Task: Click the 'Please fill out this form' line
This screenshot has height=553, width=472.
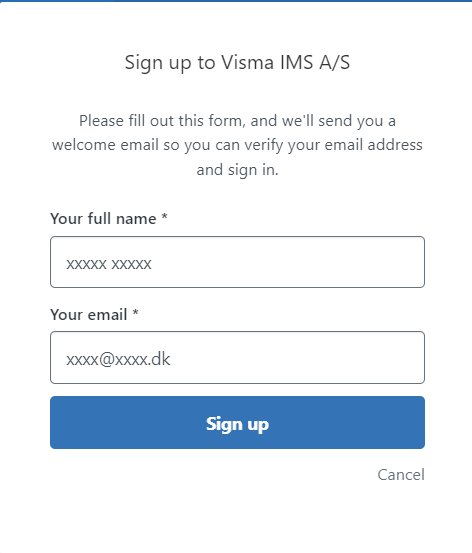Action: [x=237, y=121]
